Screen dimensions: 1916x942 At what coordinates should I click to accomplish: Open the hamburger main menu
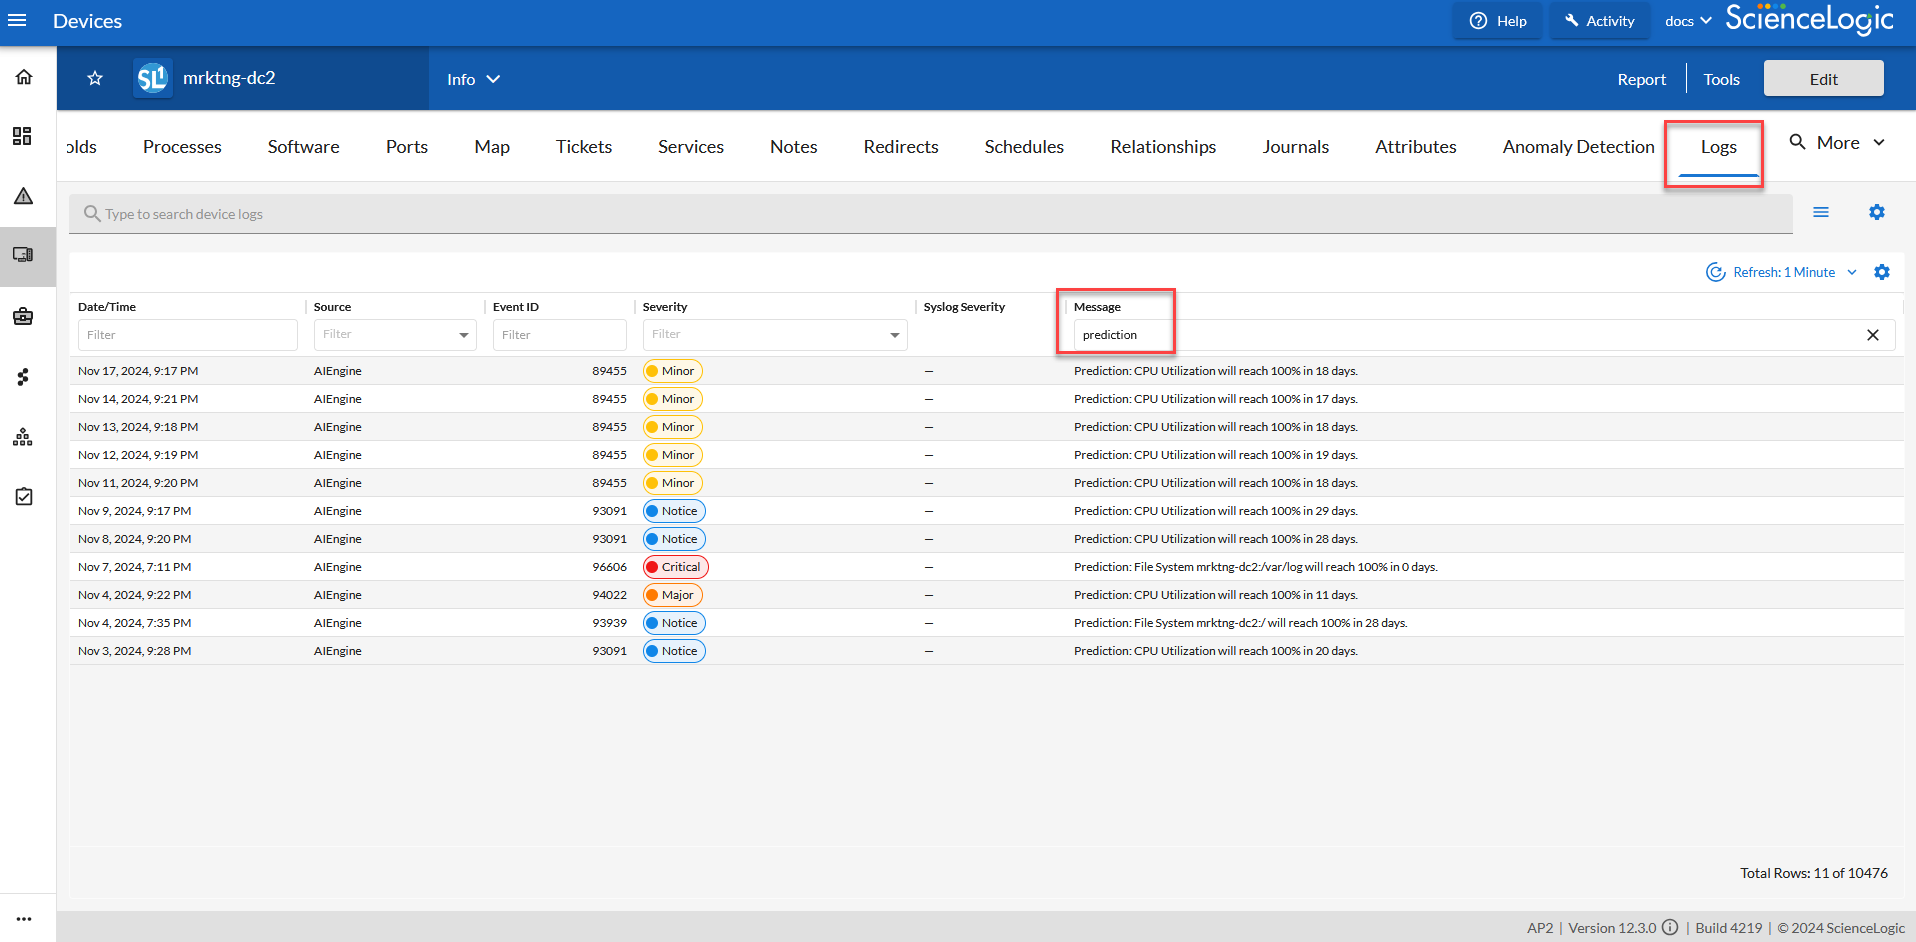pos(17,20)
